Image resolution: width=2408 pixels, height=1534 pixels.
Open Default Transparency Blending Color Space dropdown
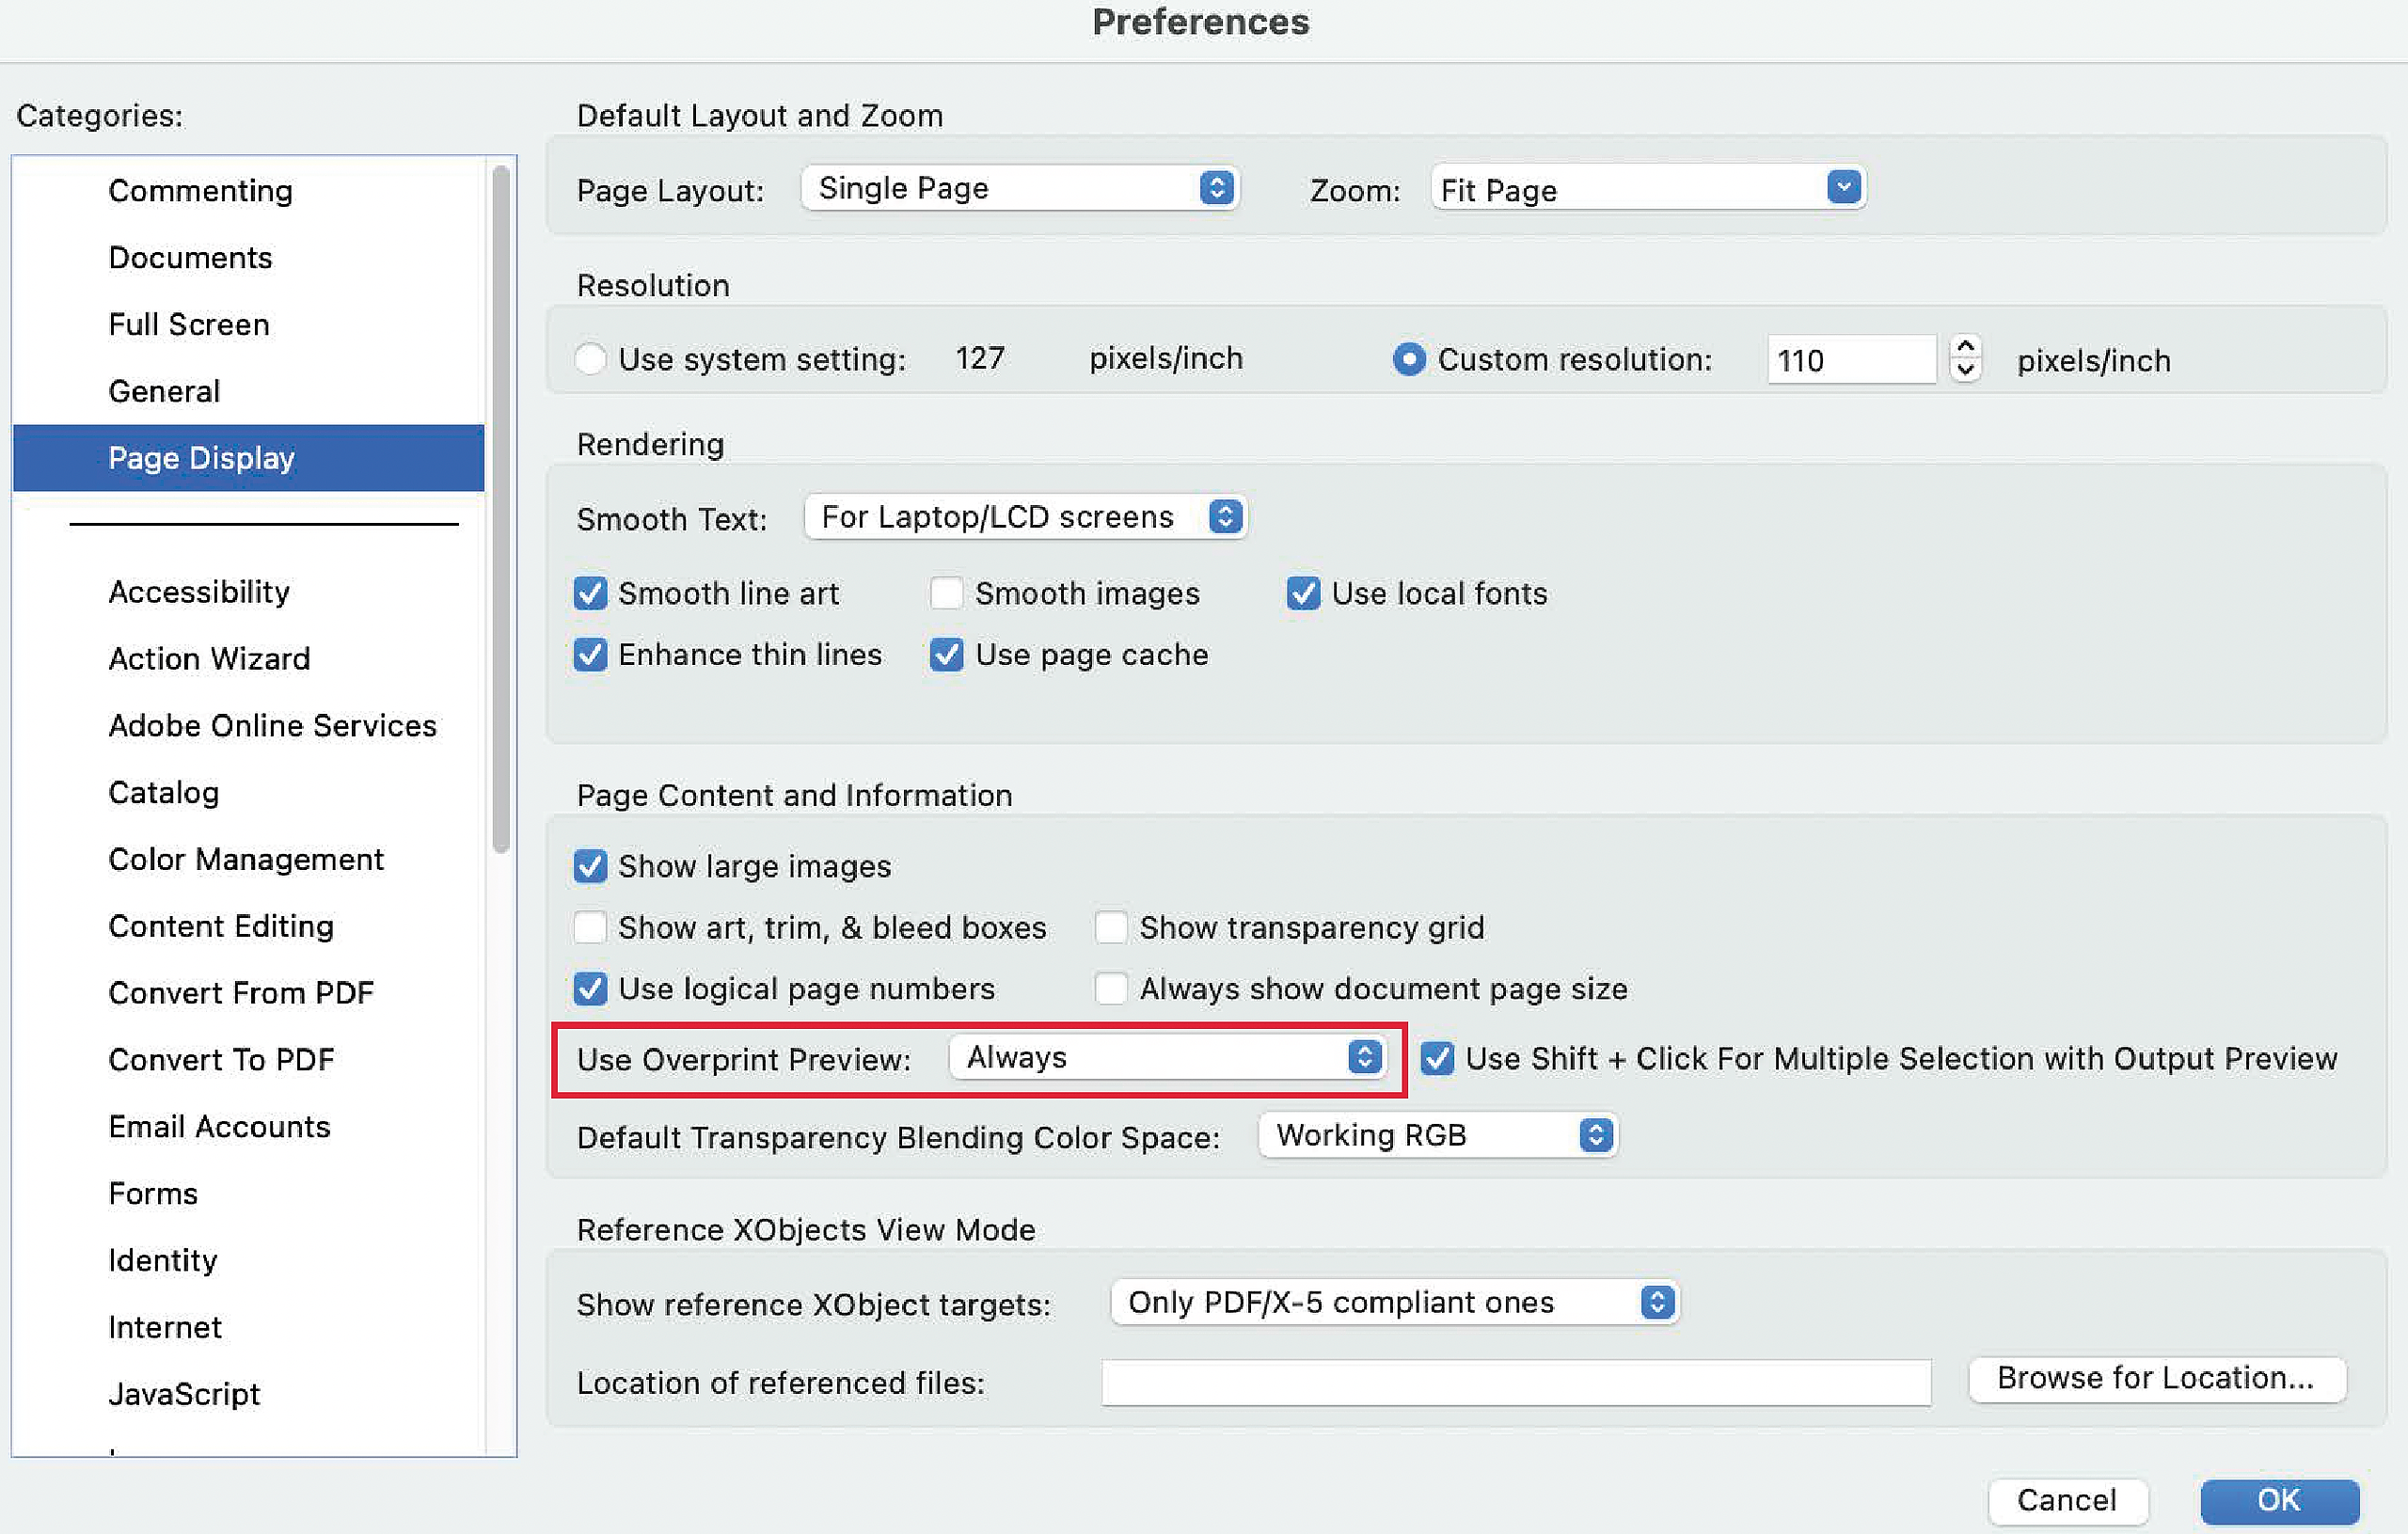1438,1136
